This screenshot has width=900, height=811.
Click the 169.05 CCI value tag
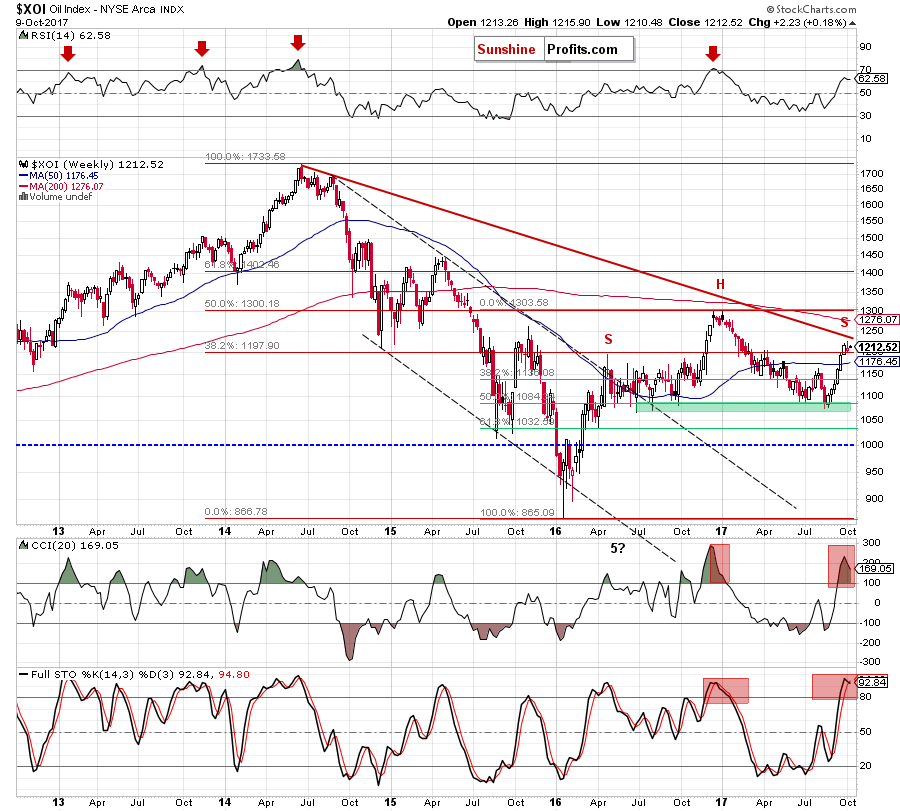coord(875,569)
